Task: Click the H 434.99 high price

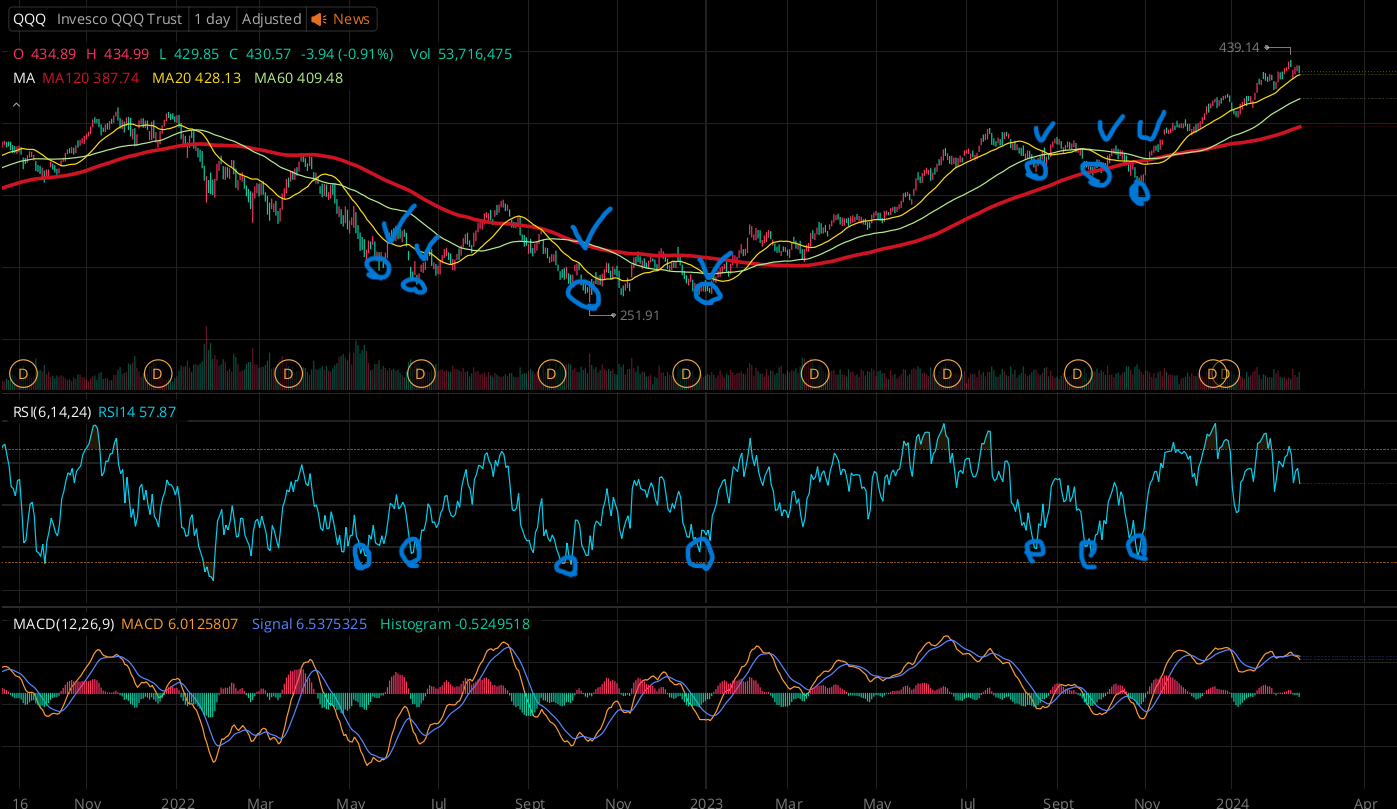Action: point(117,54)
